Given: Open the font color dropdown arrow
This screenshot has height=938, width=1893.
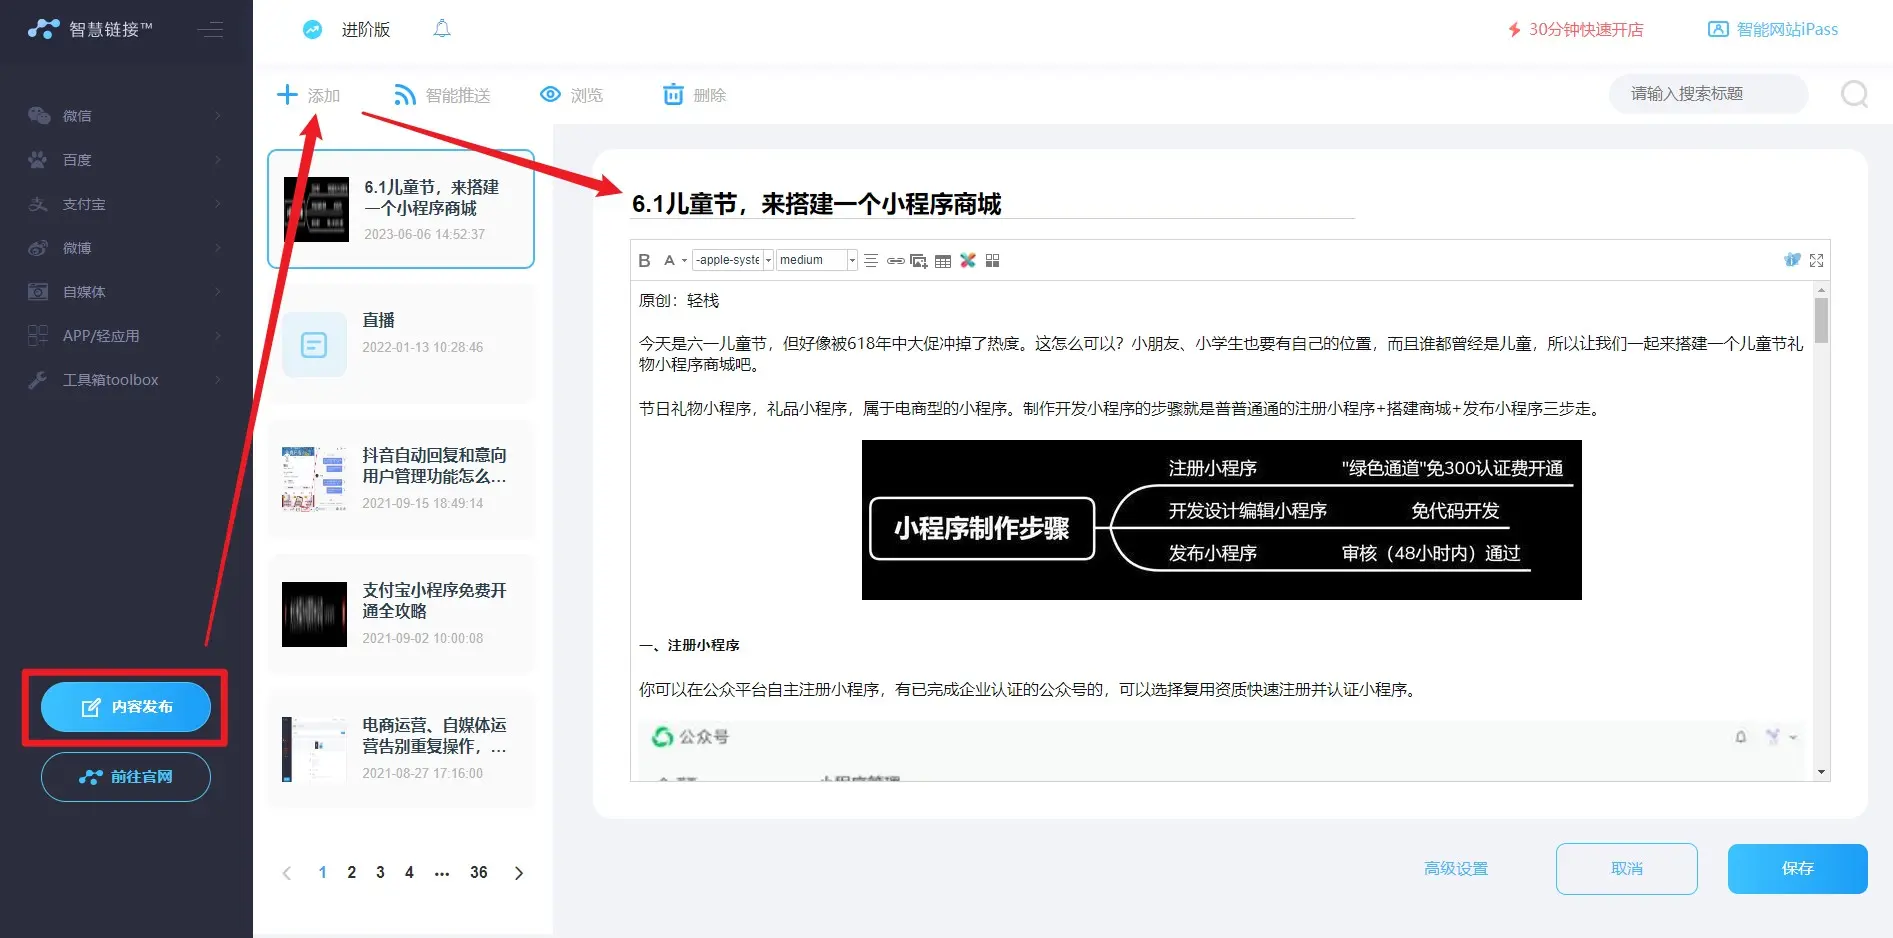Looking at the screenshot, I should pos(684,261).
